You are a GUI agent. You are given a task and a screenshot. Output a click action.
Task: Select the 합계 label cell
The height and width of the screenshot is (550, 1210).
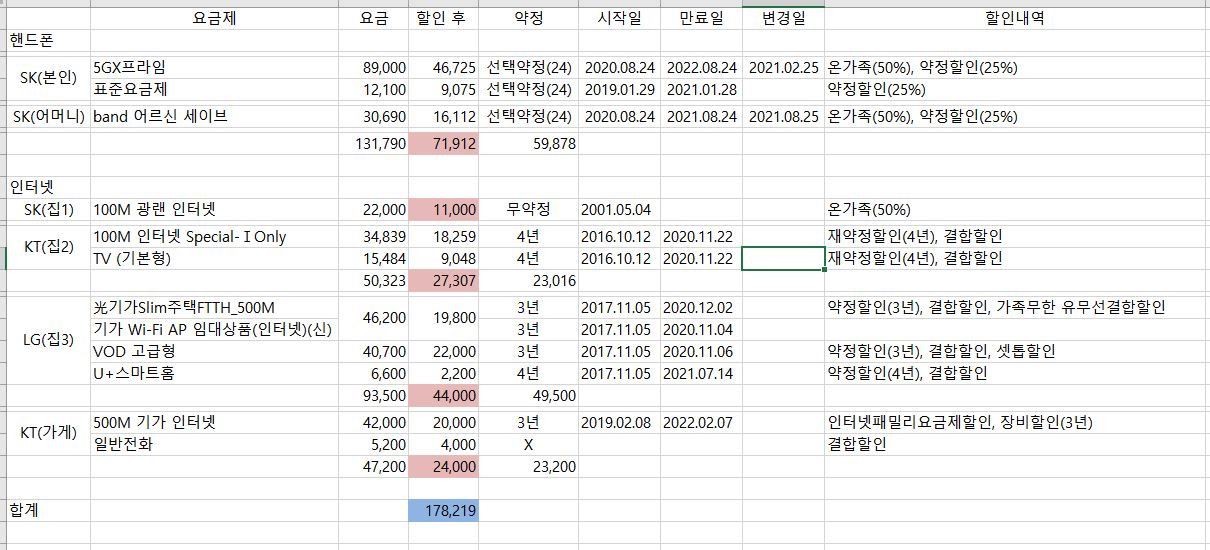pyautogui.click(x=46, y=511)
